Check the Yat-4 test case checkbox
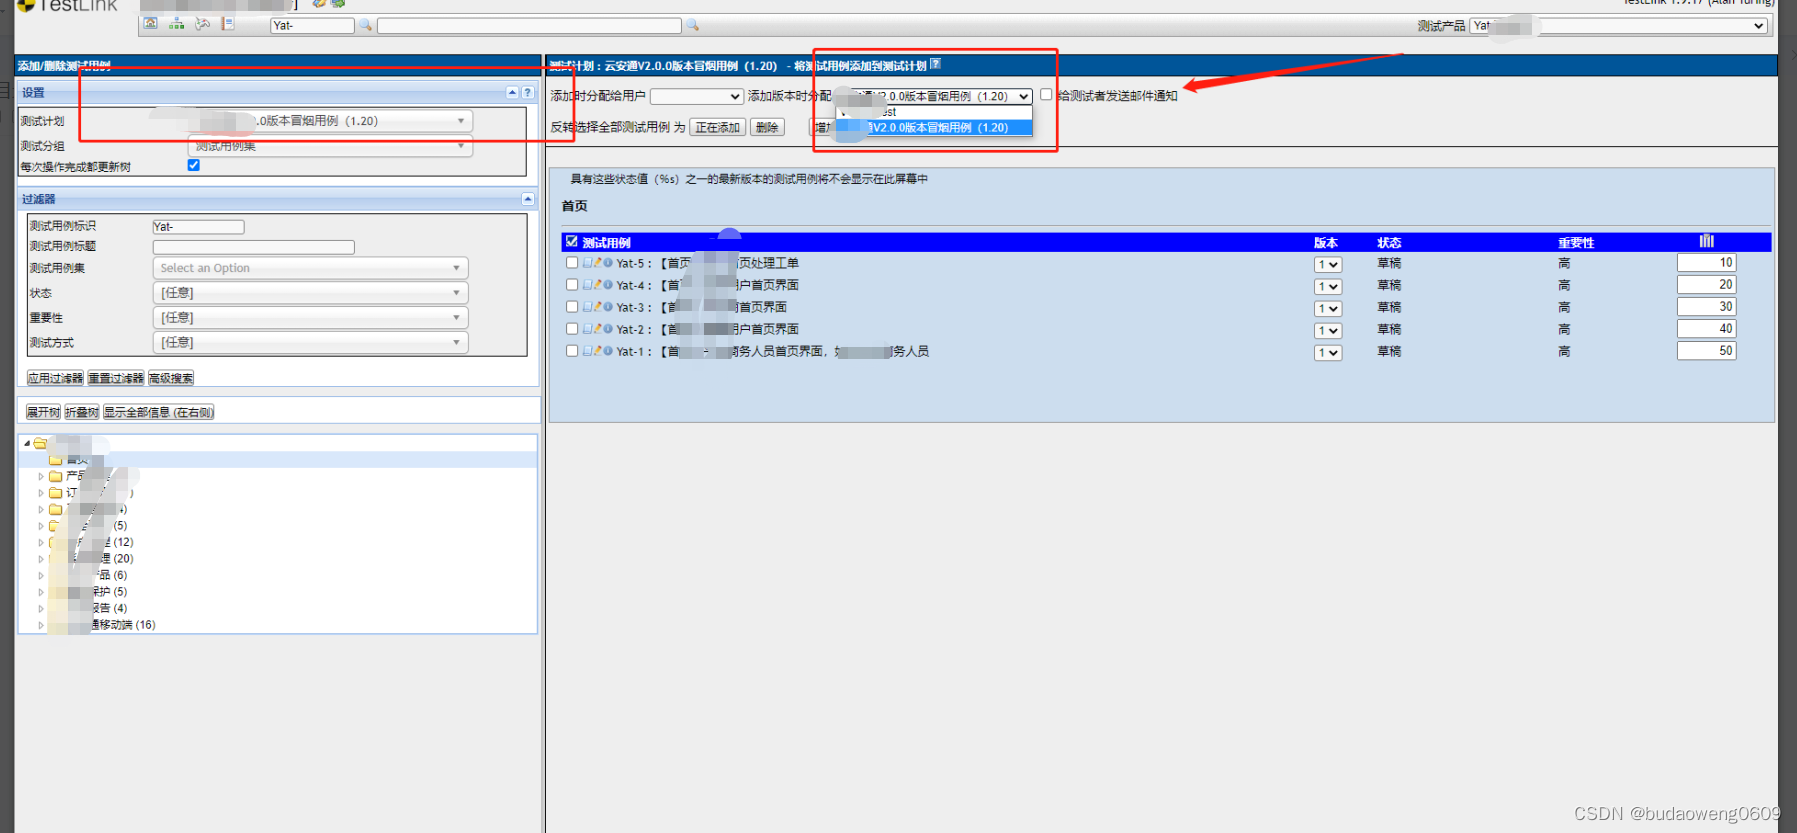Screen dimensions: 1797x833 click(x=572, y=285)
